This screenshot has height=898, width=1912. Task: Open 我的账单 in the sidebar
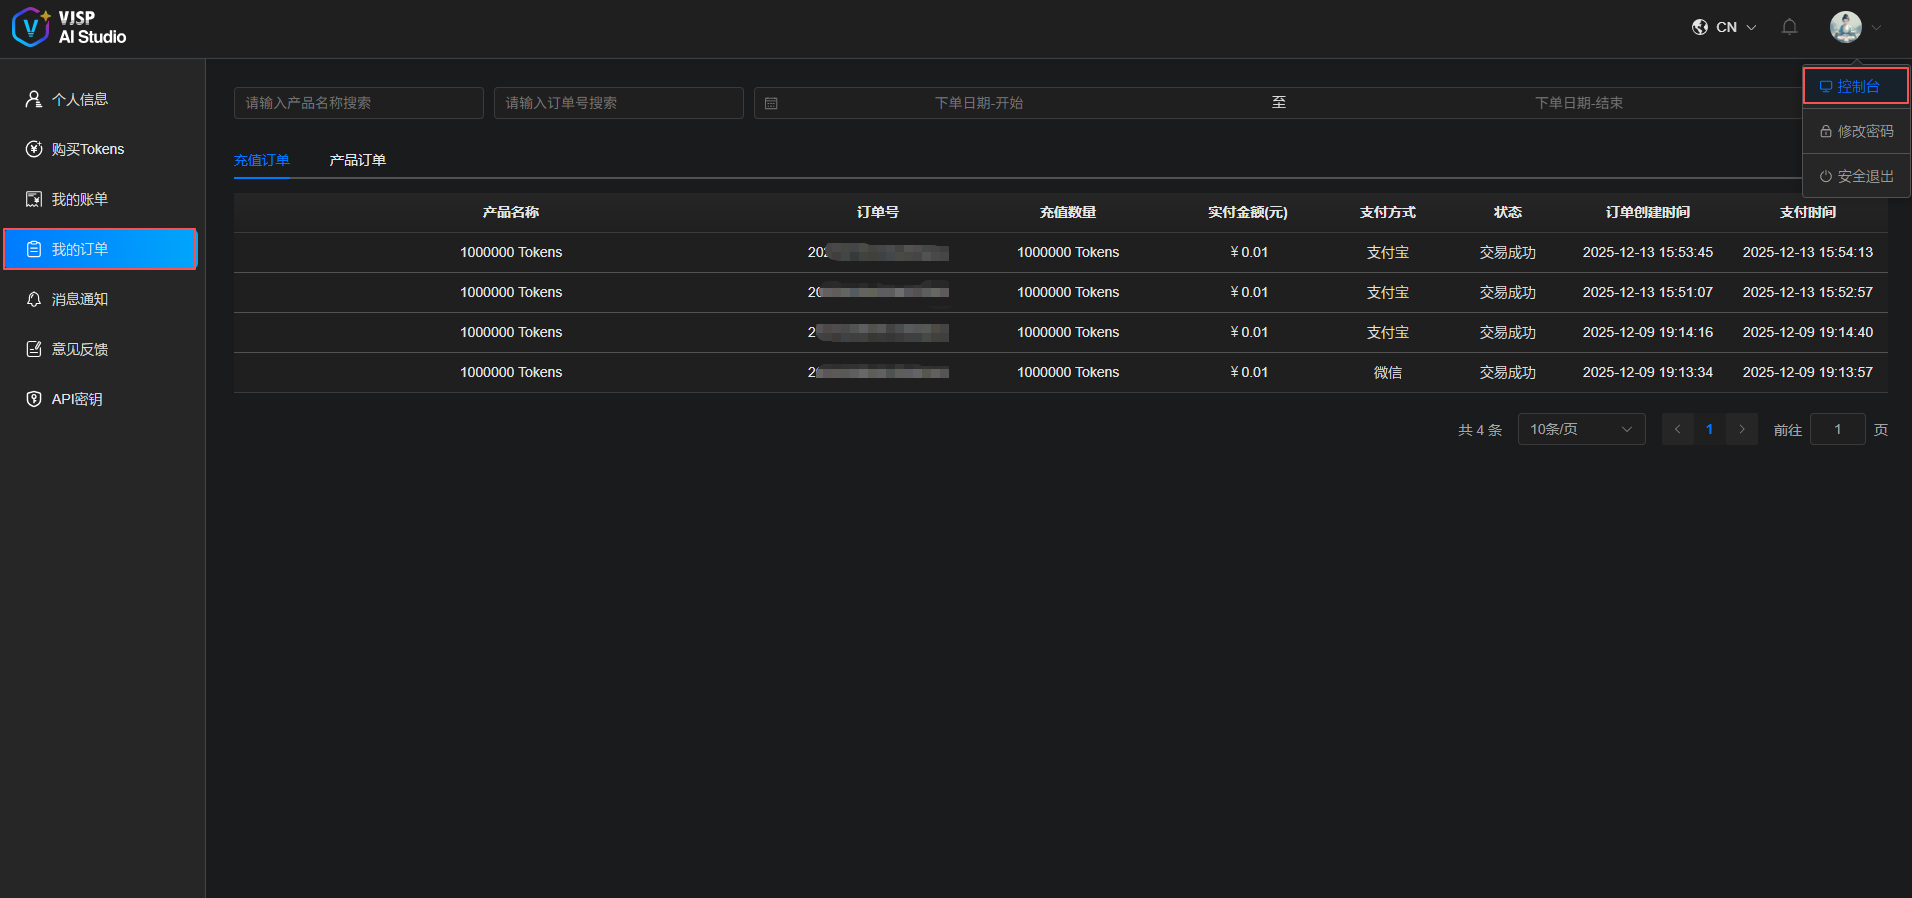pos(80,199)
